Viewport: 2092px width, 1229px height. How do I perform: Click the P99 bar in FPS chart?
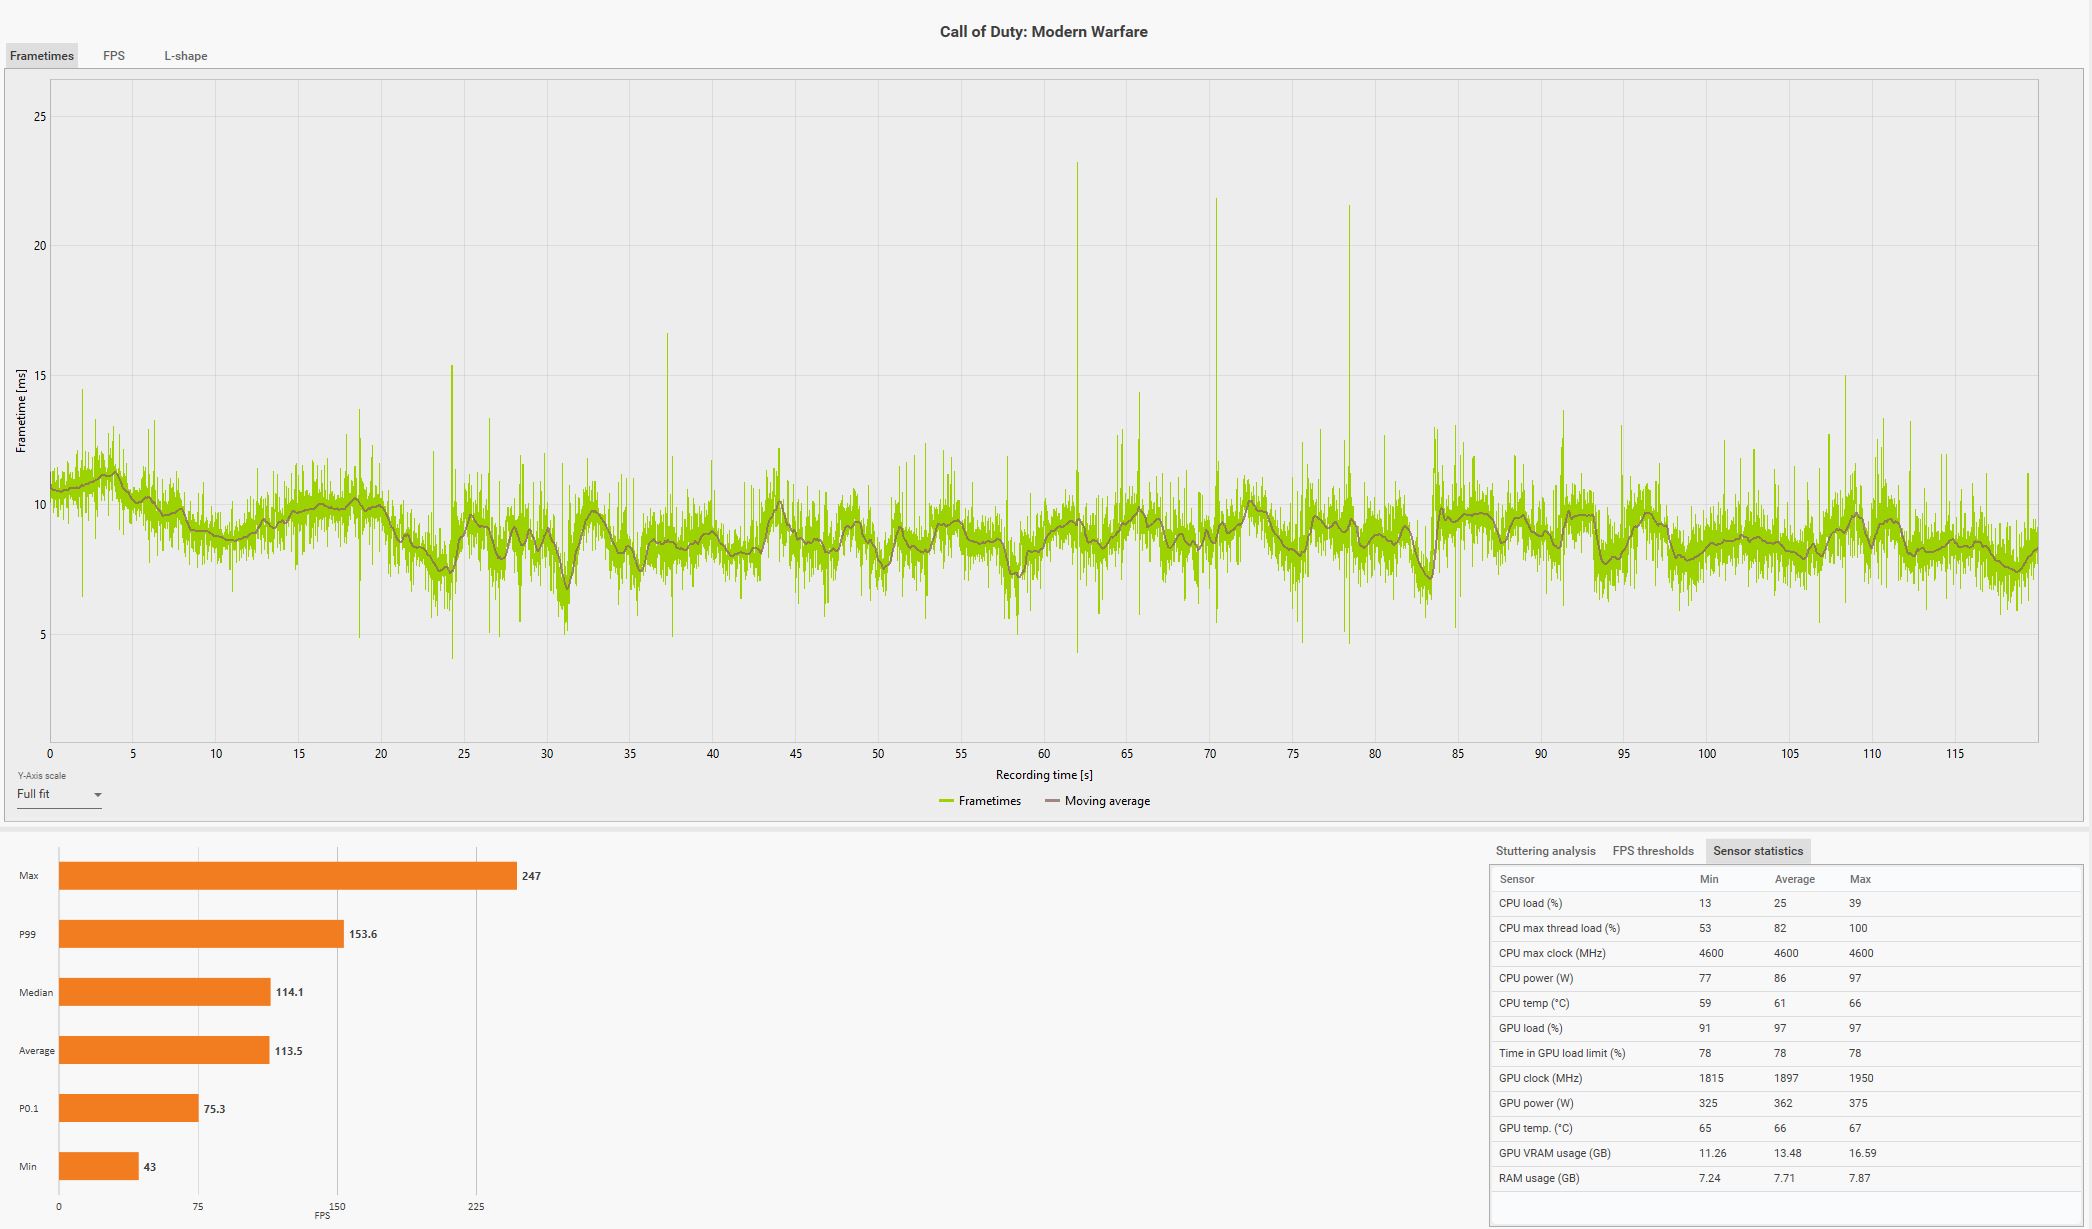201,934
